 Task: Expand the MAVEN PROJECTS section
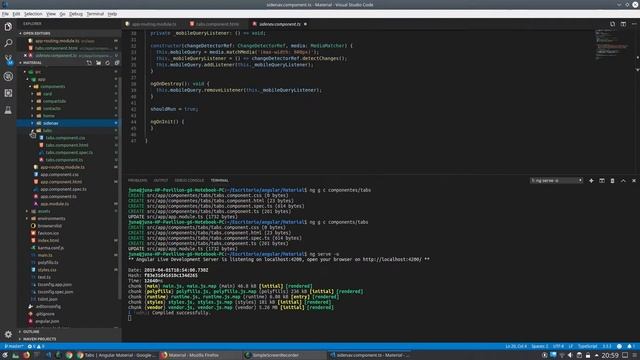[x=69, y=339]
